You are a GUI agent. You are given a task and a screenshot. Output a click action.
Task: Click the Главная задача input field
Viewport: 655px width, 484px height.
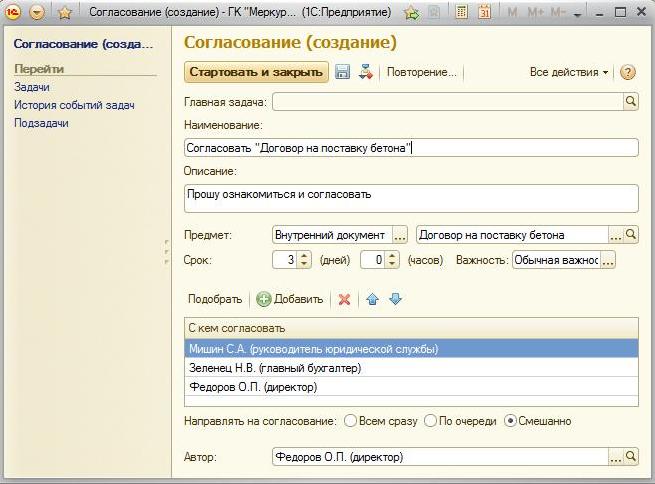tap(448, 101)
